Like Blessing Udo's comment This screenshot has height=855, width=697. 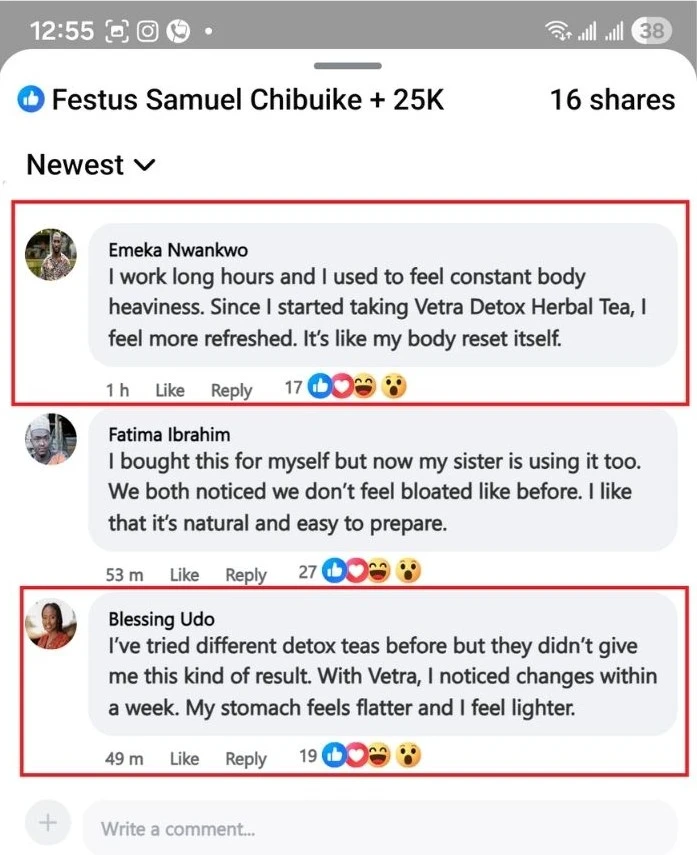point(184,759)
